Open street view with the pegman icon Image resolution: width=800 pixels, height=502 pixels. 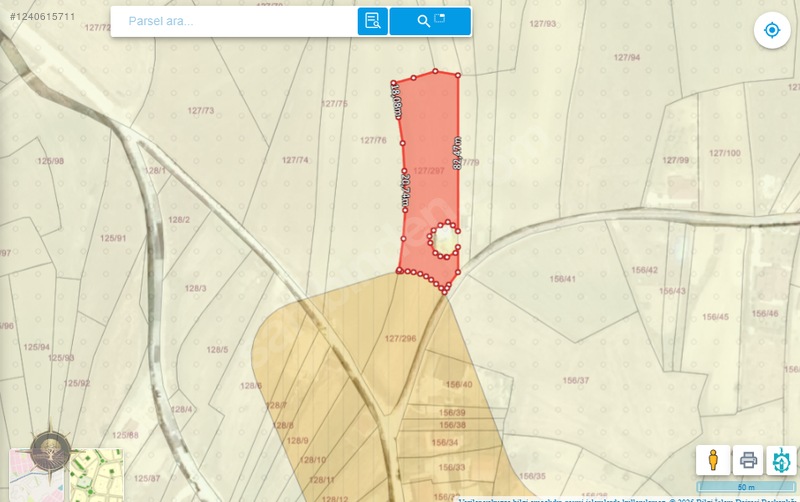[713, 460]
